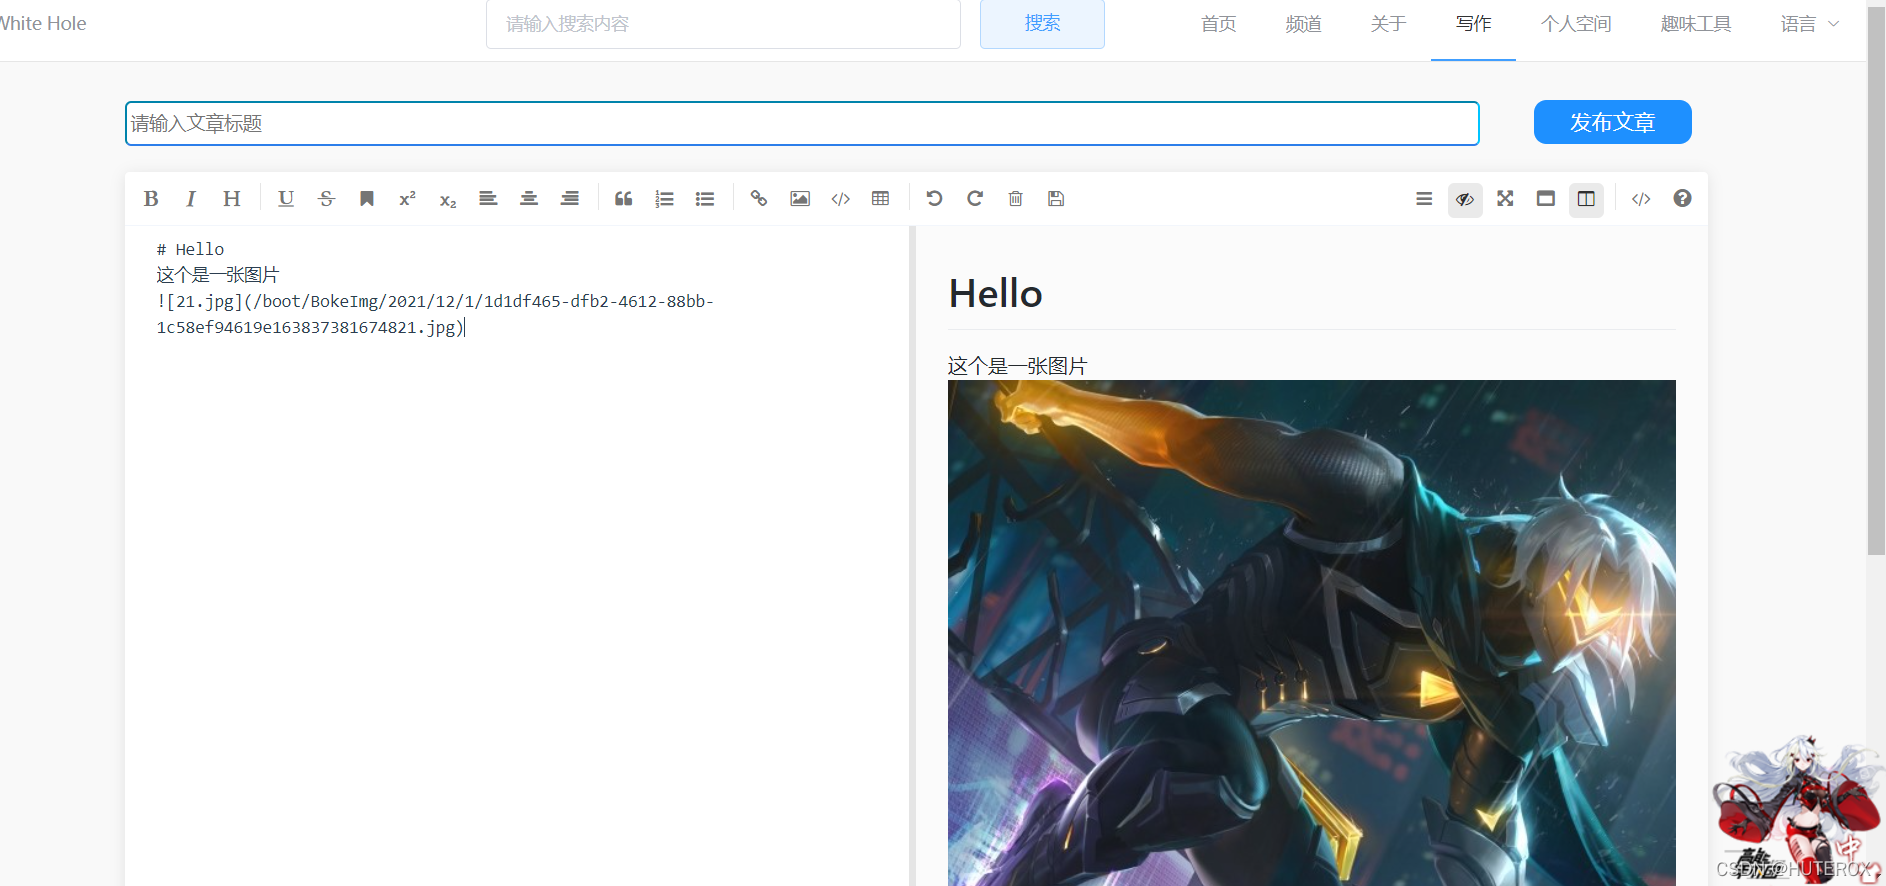Open 趣味工具 fun tools

click(1696, 24)
